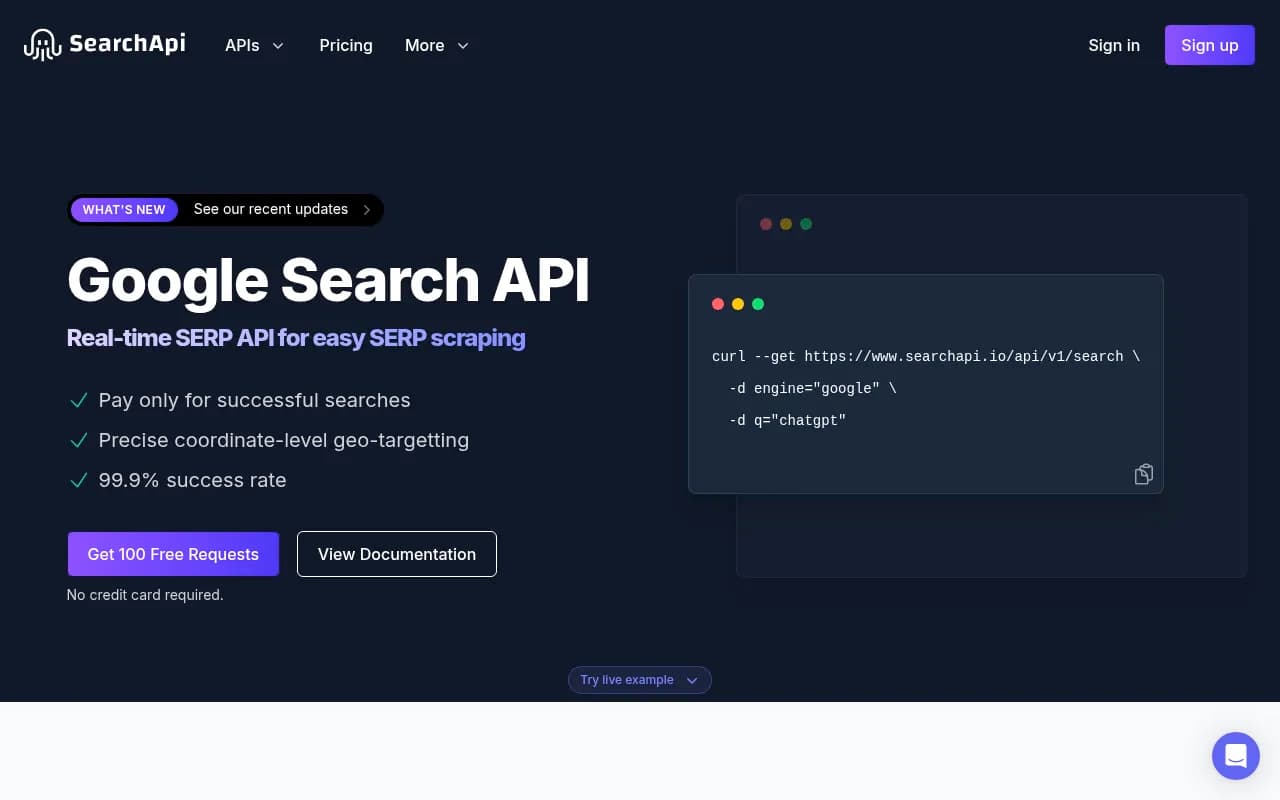The width and height of the screenshot is (1280, 800).
Task: Expand the More dropdown menu
Action: point(437,45)
